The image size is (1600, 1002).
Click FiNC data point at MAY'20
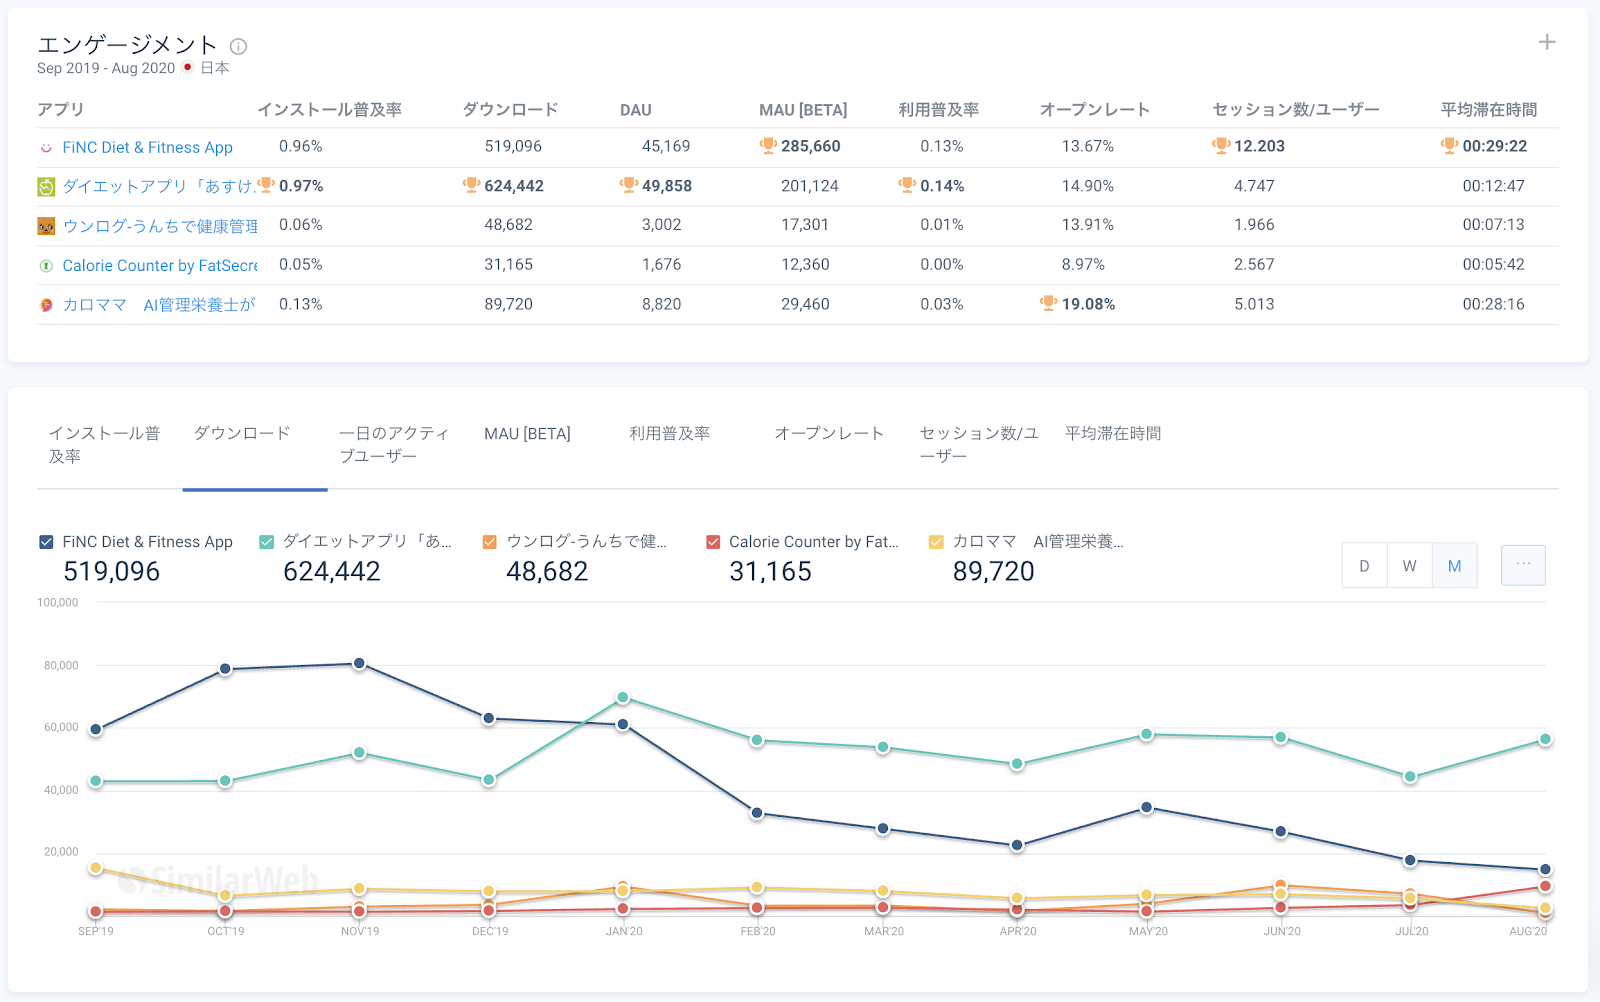point(1147,807)
